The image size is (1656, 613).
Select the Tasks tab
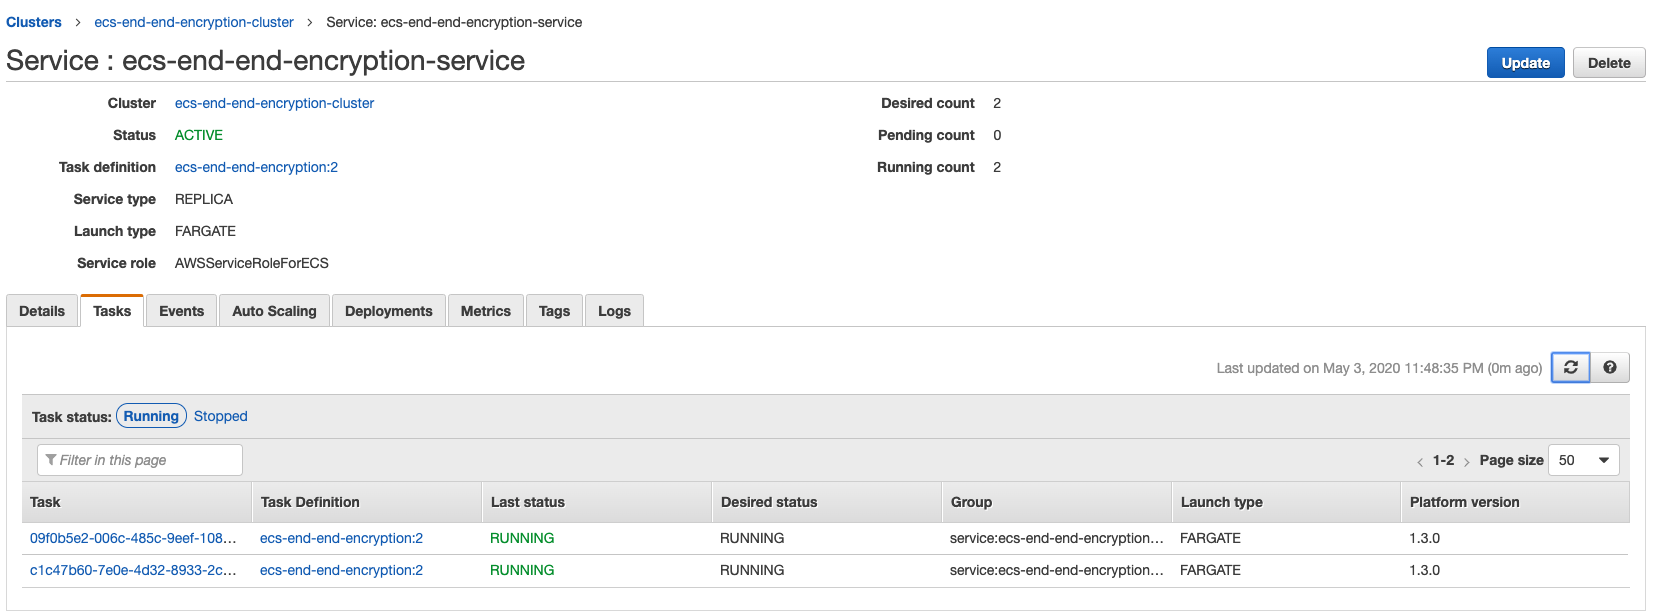pyautogui.click(x=112, y=311)
